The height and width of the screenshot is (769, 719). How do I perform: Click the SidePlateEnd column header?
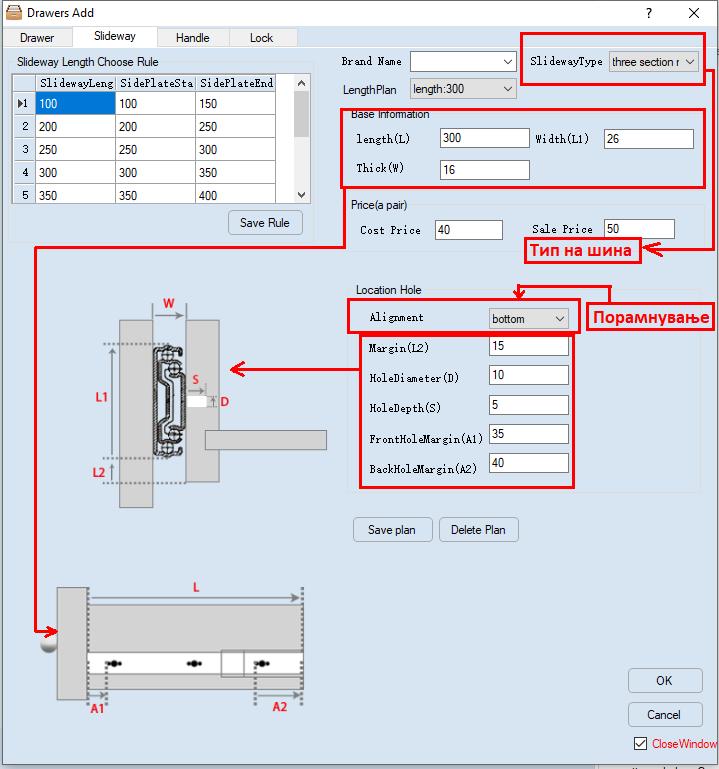click(x=235, y=83)
